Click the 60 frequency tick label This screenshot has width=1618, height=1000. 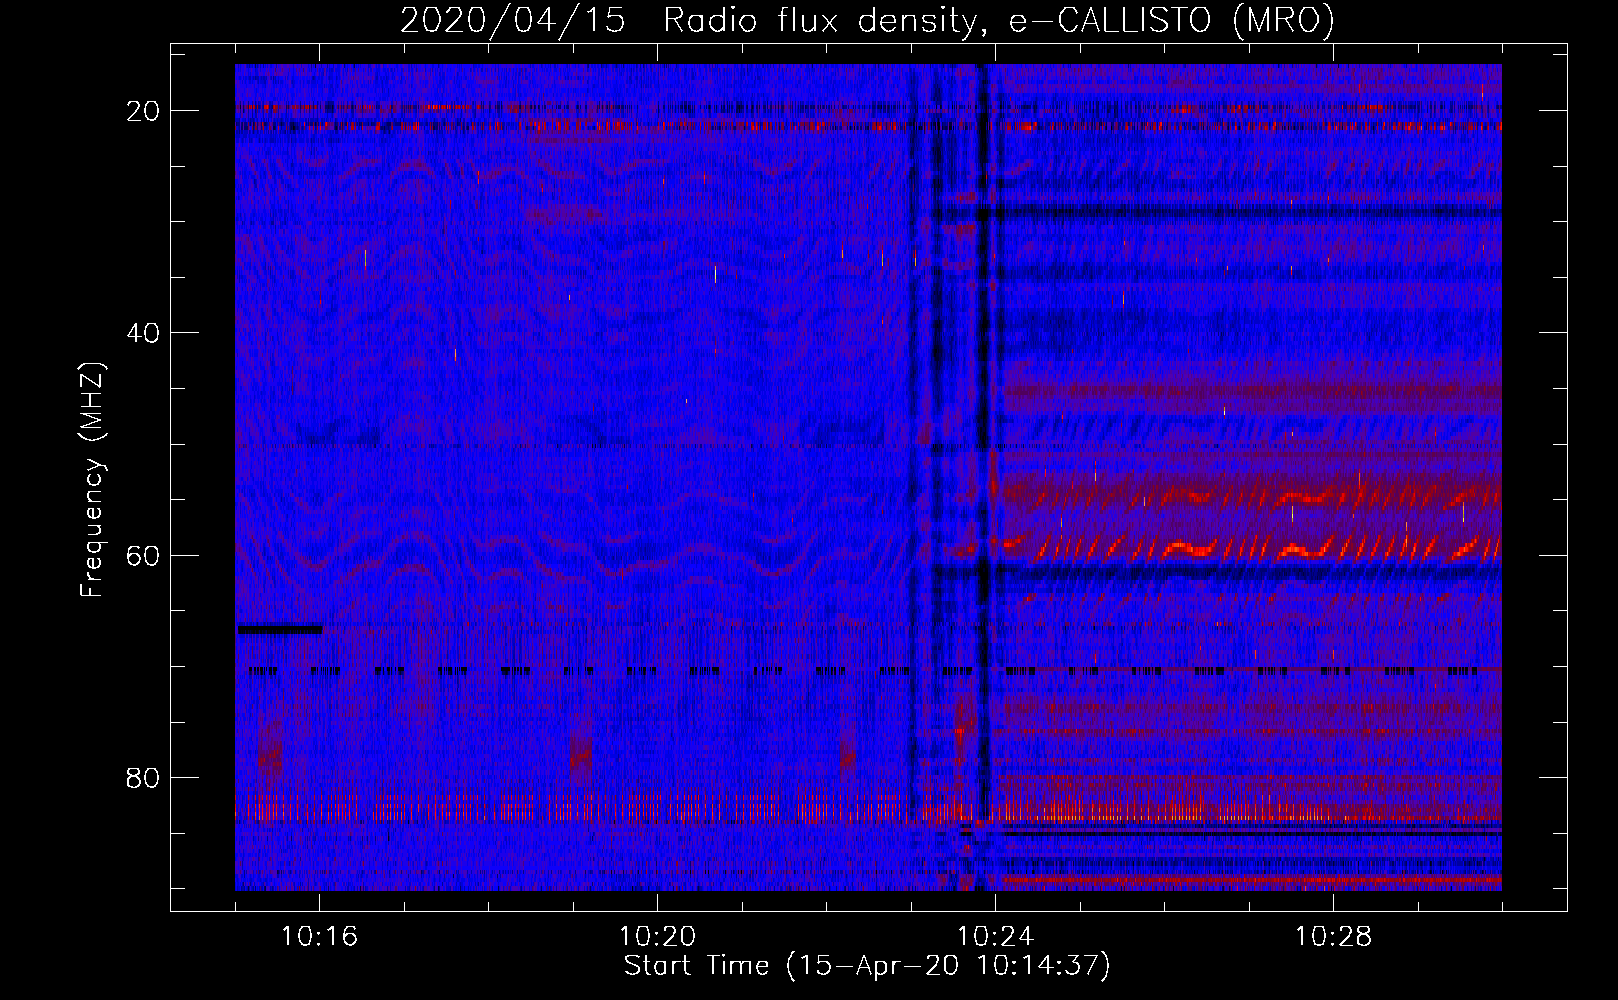[x=144, y=555]
